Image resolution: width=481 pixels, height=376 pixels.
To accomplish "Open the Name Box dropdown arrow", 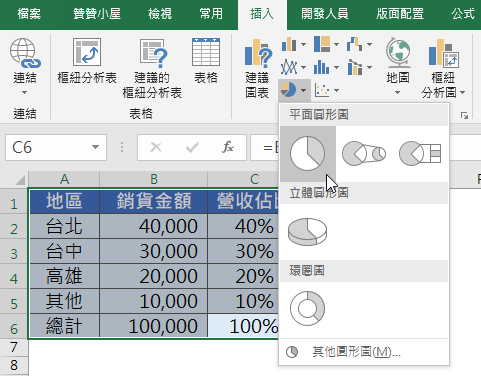I will coord(96,147).
